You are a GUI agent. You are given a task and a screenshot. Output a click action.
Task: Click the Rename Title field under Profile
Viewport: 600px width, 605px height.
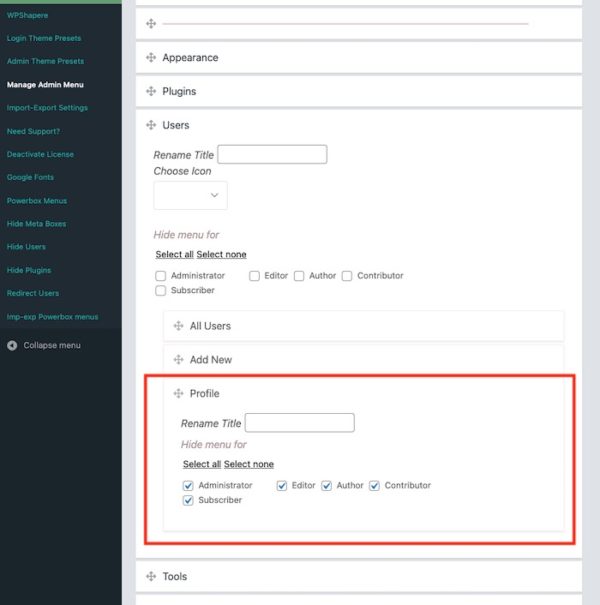pyautogui.click(x=299, y=423)
